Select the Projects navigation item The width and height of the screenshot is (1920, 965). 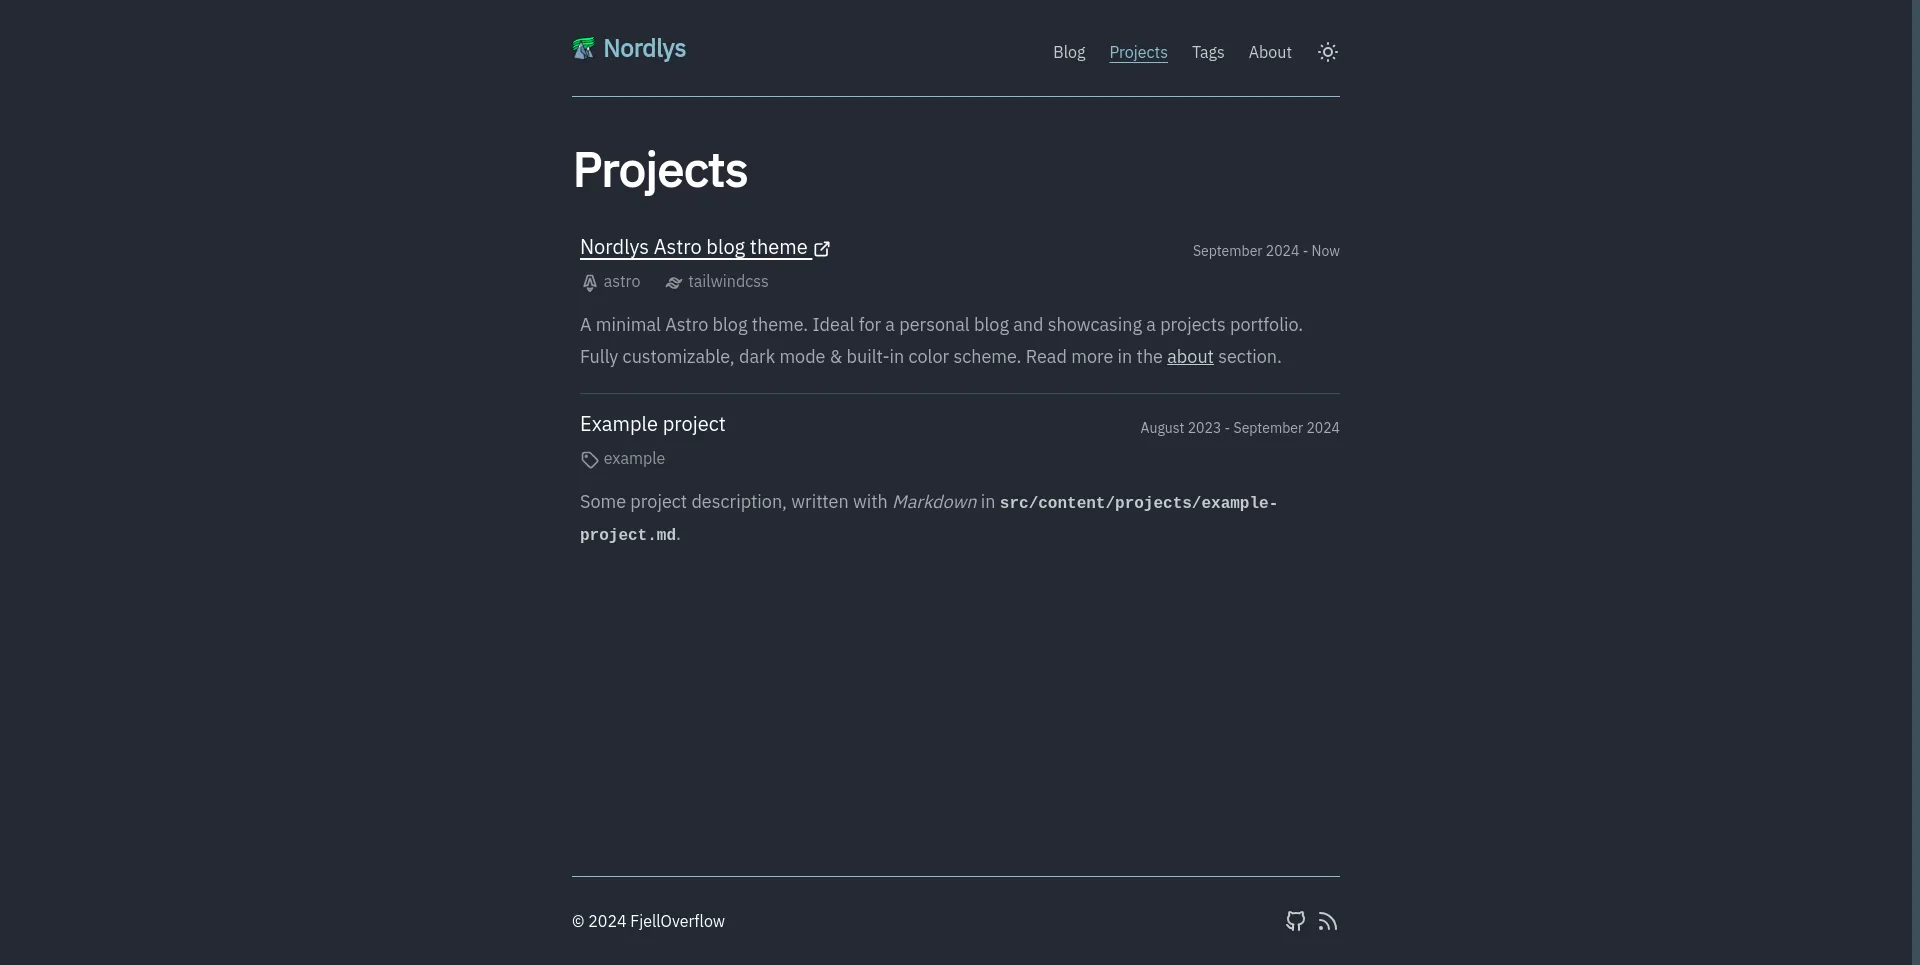pyautogui.click(x=1138, y=52)
